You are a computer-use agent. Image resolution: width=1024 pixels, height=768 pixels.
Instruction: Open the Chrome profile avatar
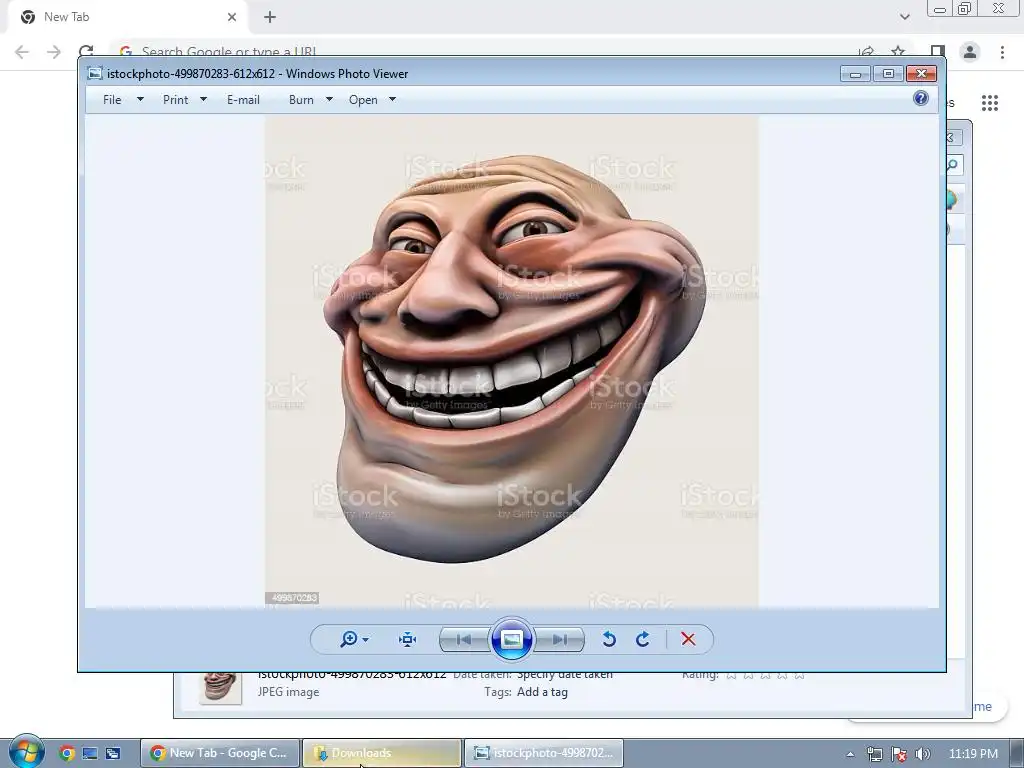click(970, 52)
